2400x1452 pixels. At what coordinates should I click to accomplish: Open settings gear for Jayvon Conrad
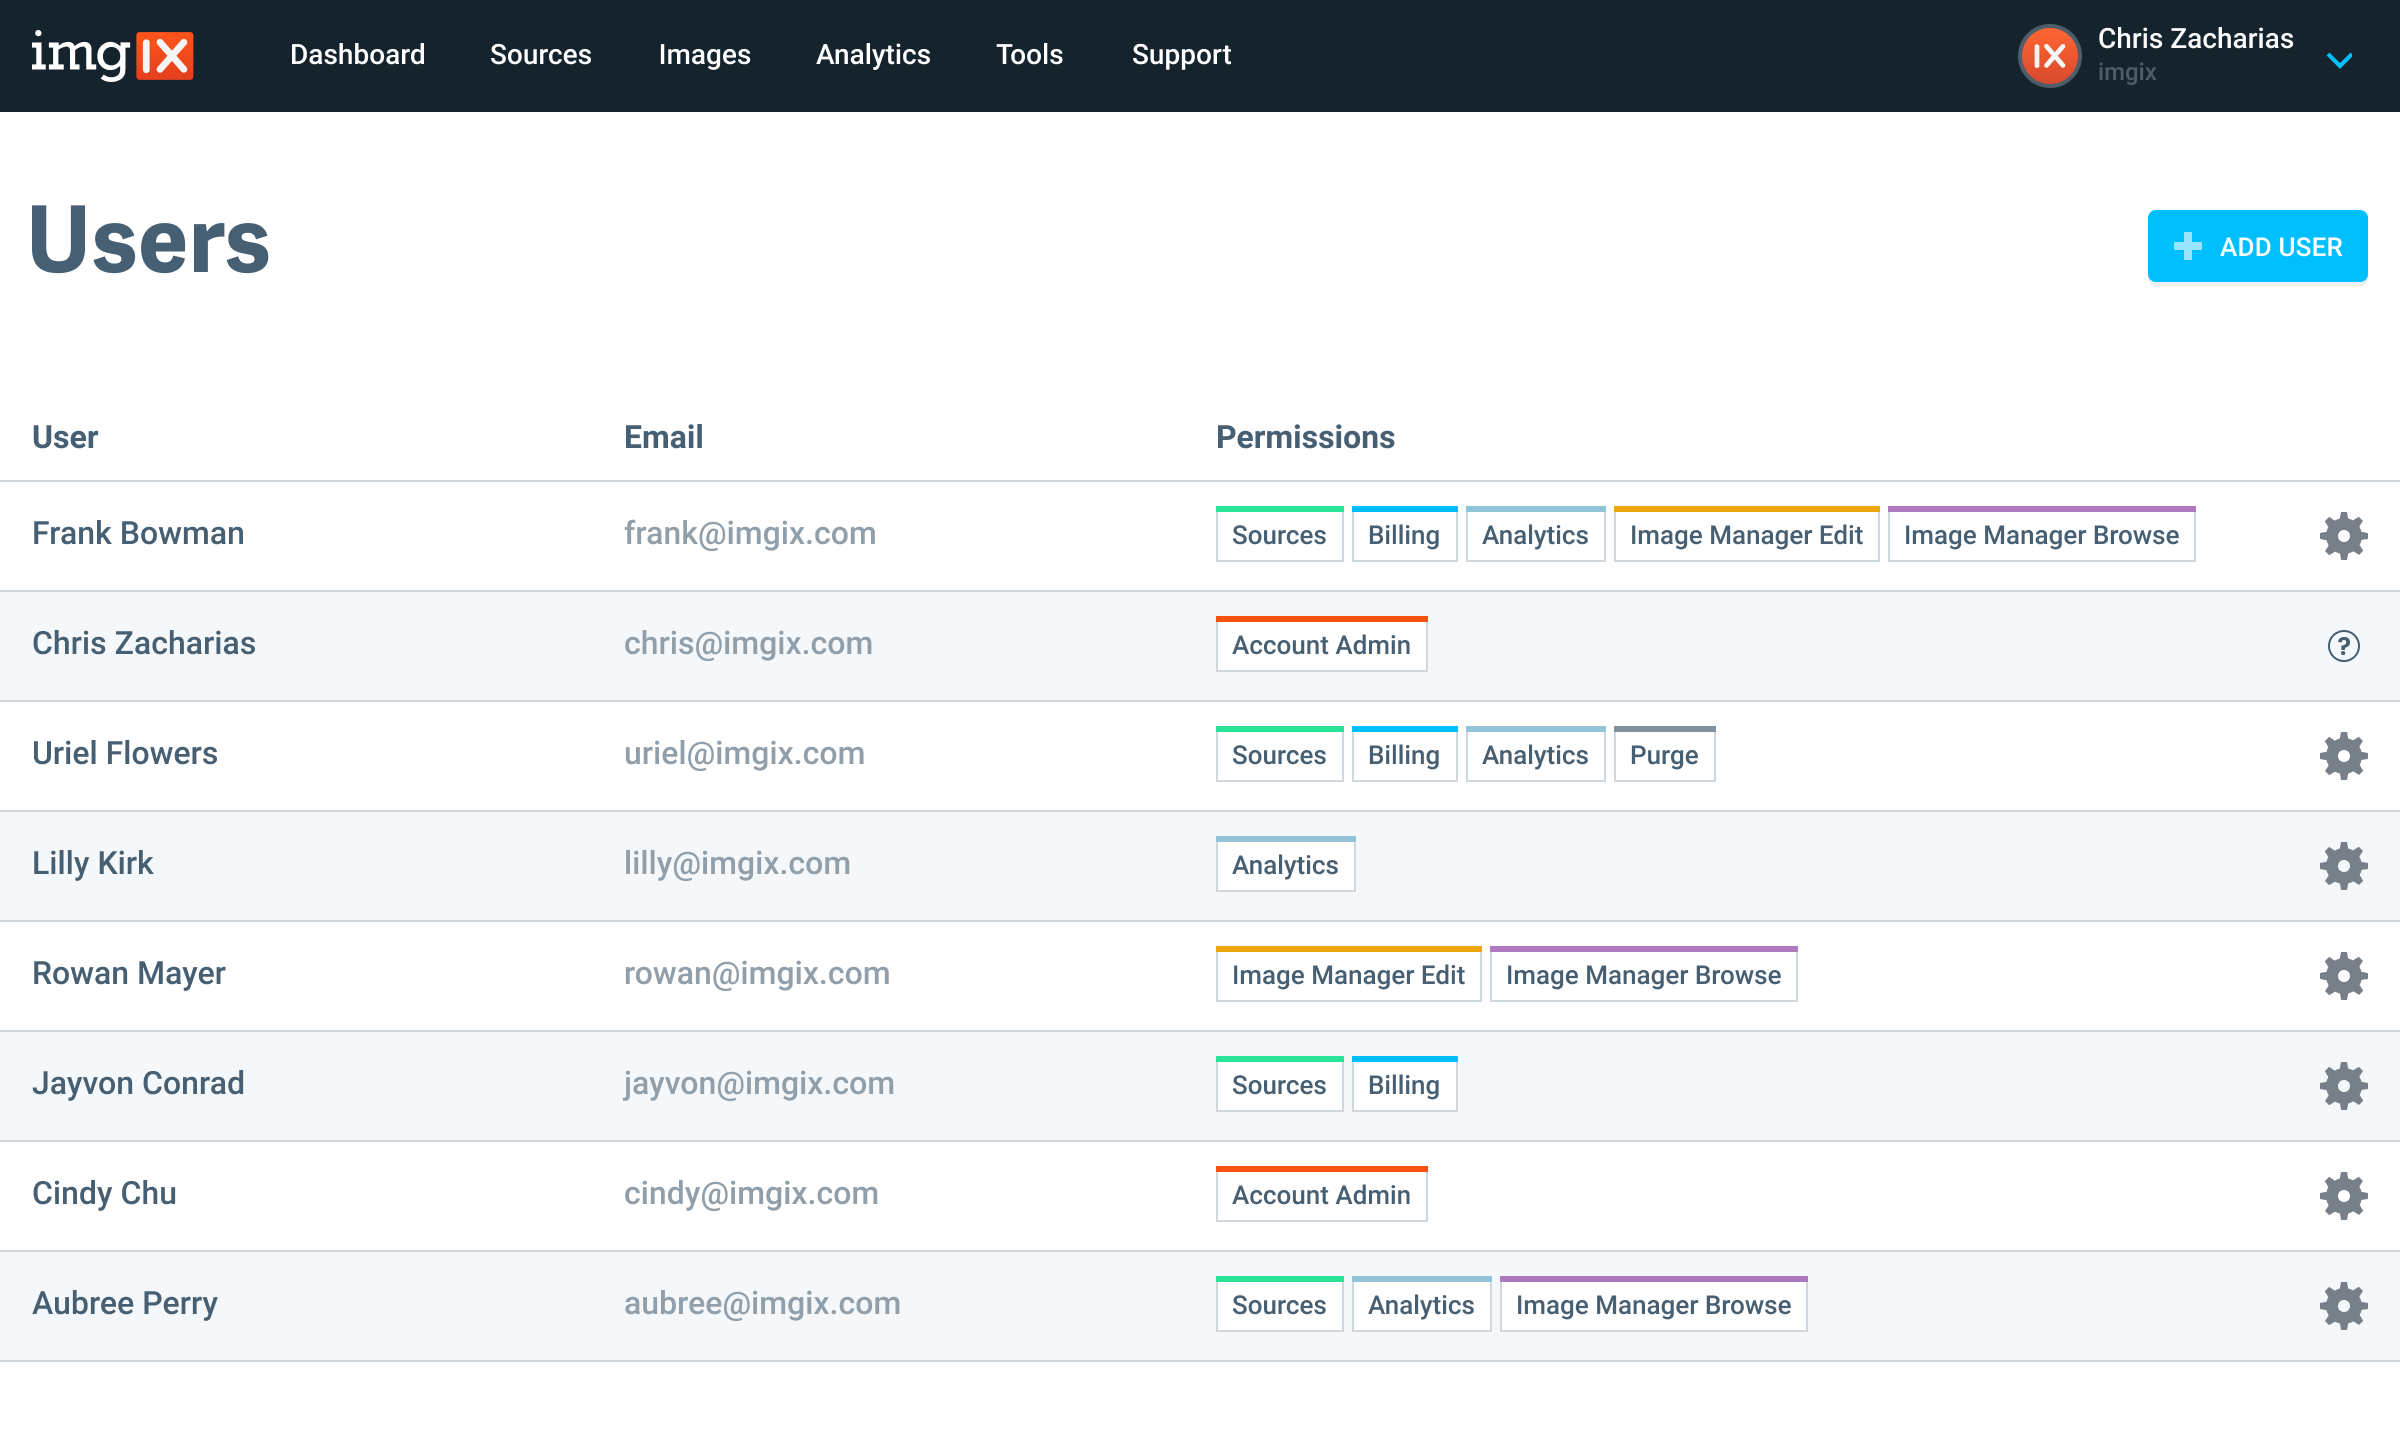[2343, 1085]
